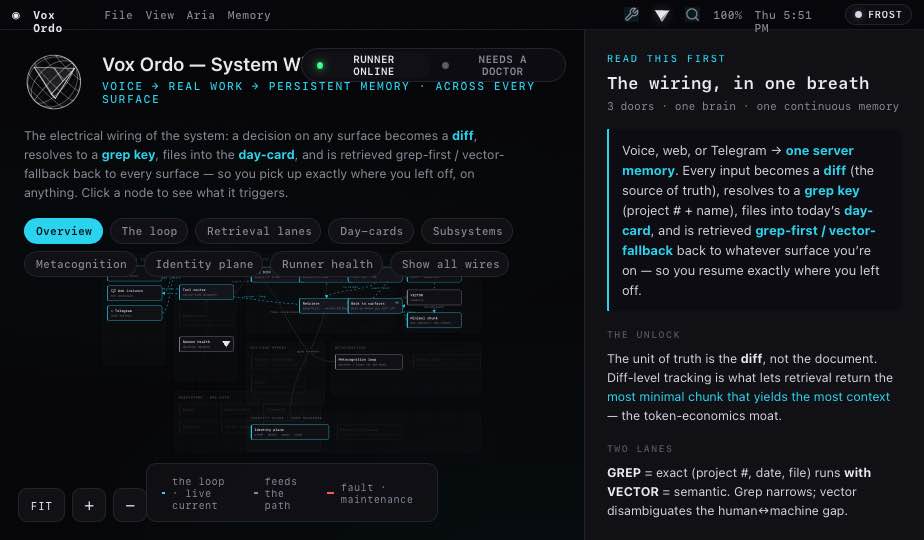The width and height of the screenshot is (924, 540).
Task: Zoom out with the minus button
Action: coord(130,505)
